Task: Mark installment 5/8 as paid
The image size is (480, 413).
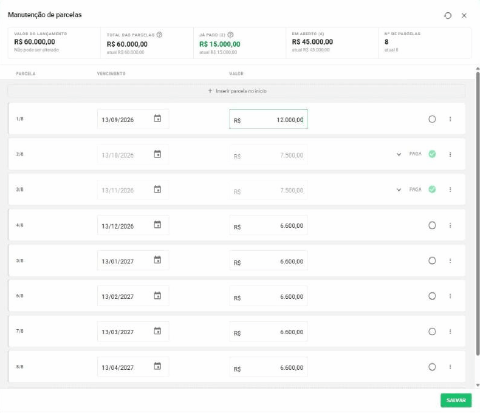Action: pos(432,261)
